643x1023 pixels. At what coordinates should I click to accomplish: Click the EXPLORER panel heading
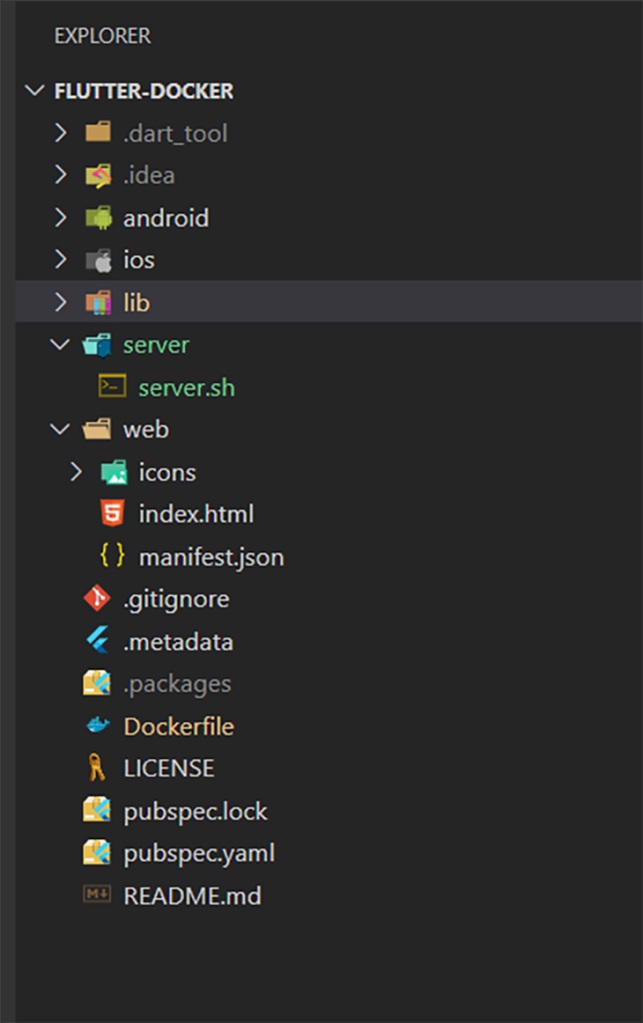point(102,35)
